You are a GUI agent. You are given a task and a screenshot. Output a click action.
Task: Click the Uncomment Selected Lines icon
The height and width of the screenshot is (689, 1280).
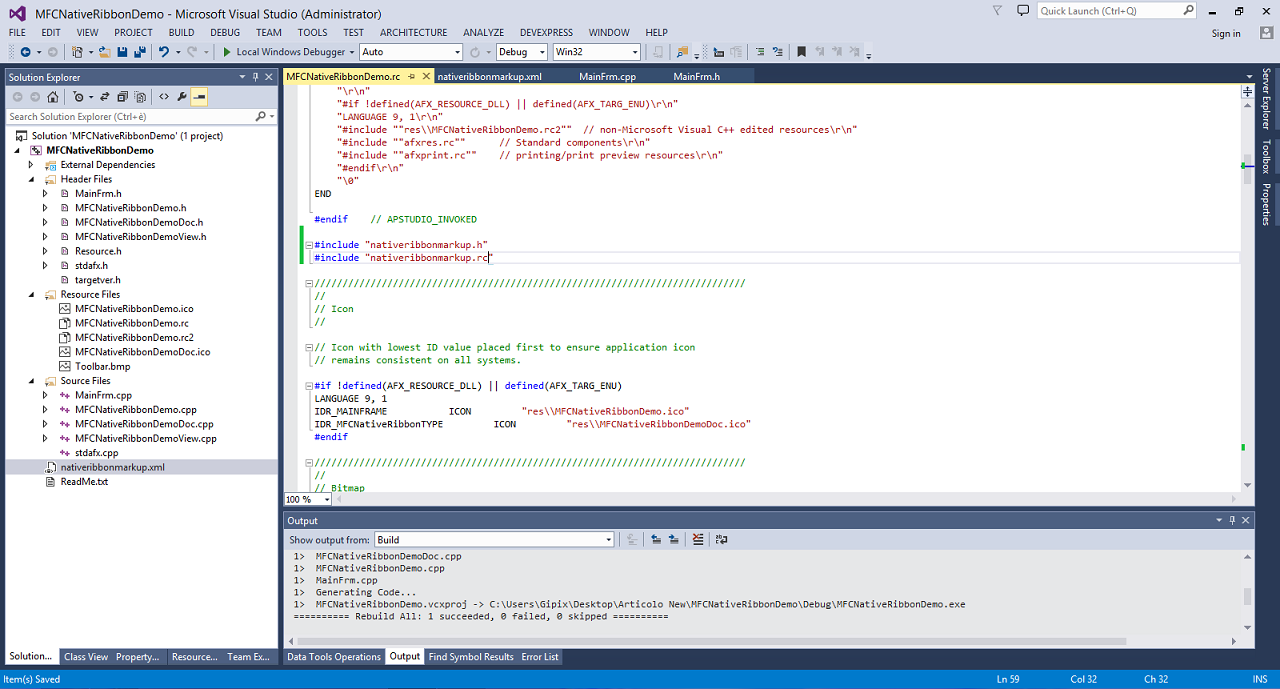776,52
